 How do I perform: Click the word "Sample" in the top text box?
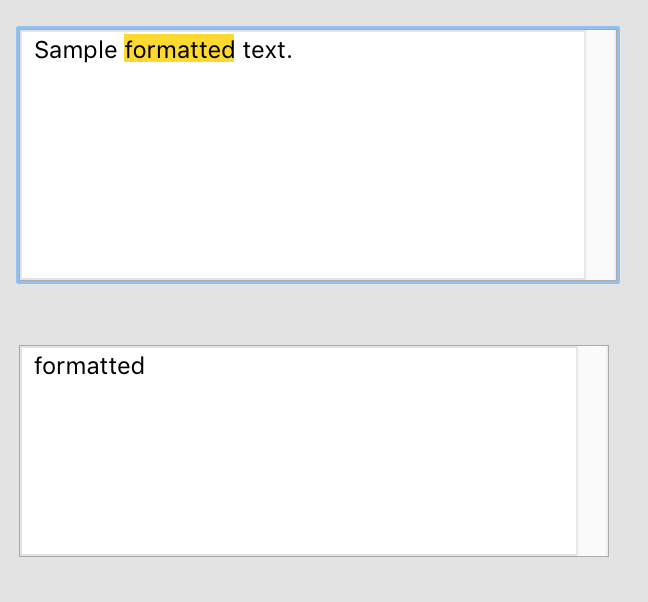pyautogui.click(x=76, y=50)
